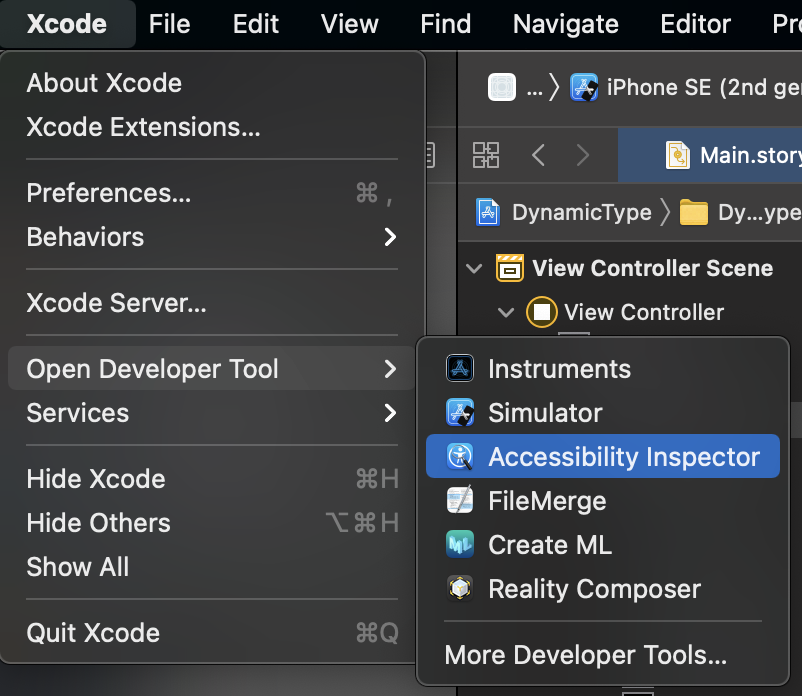802x696 pixels.
Task: Go forward using the right chevron
Action: [583, 155]
